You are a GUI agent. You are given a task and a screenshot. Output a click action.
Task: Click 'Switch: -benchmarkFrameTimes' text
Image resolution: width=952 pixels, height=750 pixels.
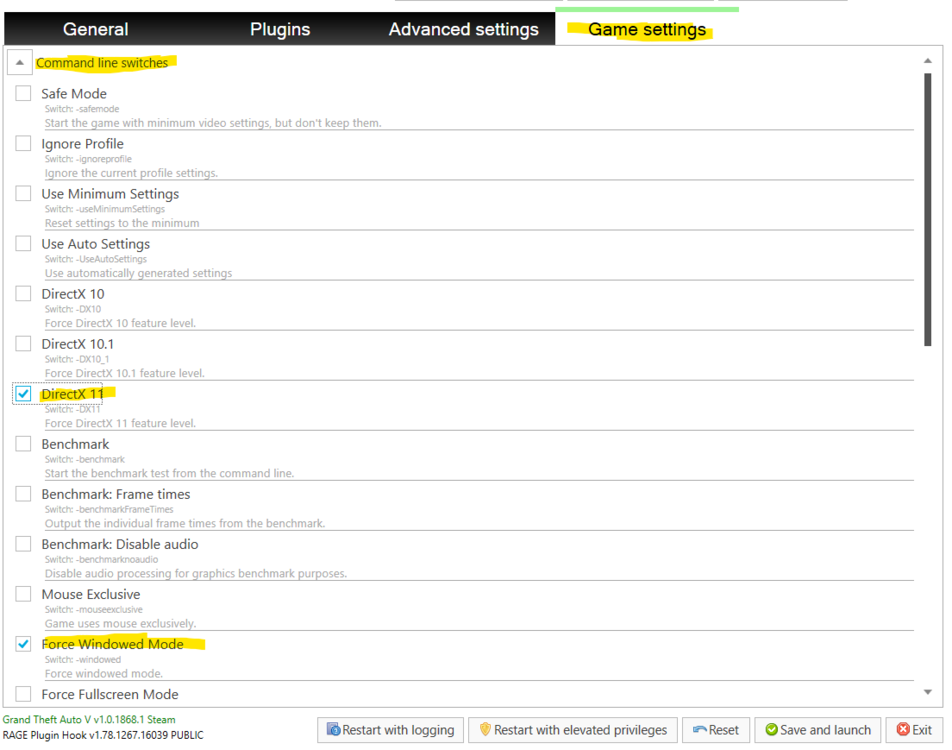click(x=109, y=510)
